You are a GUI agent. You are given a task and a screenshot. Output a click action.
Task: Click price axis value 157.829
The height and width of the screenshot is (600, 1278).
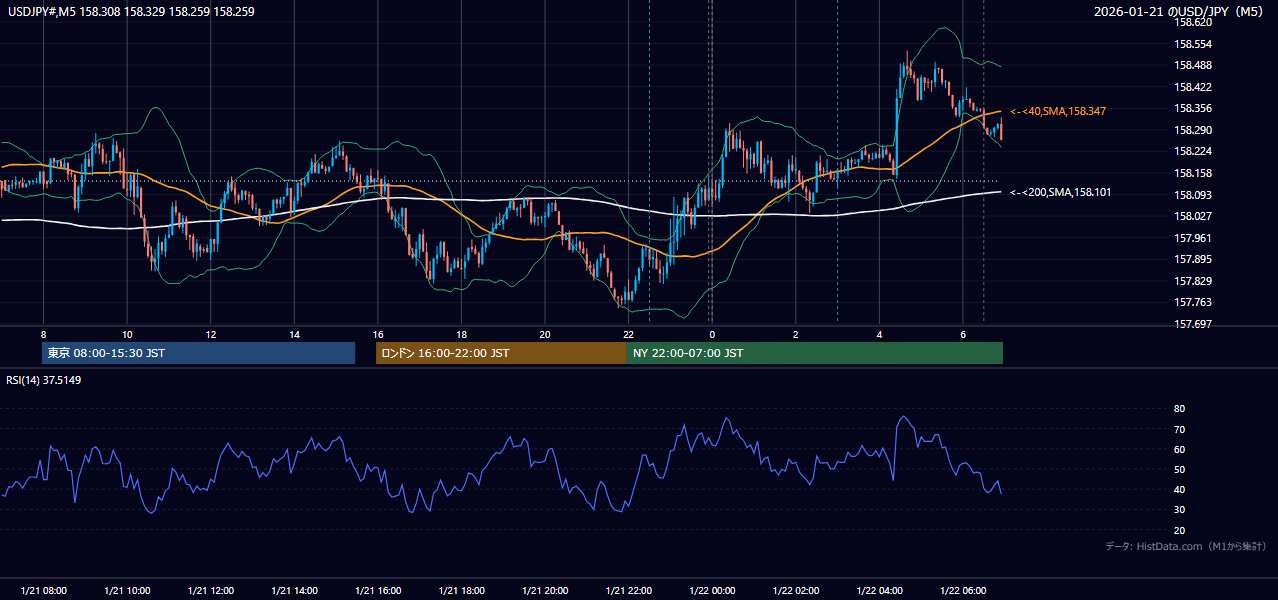pyautogui.click(x=1192, y=281)
